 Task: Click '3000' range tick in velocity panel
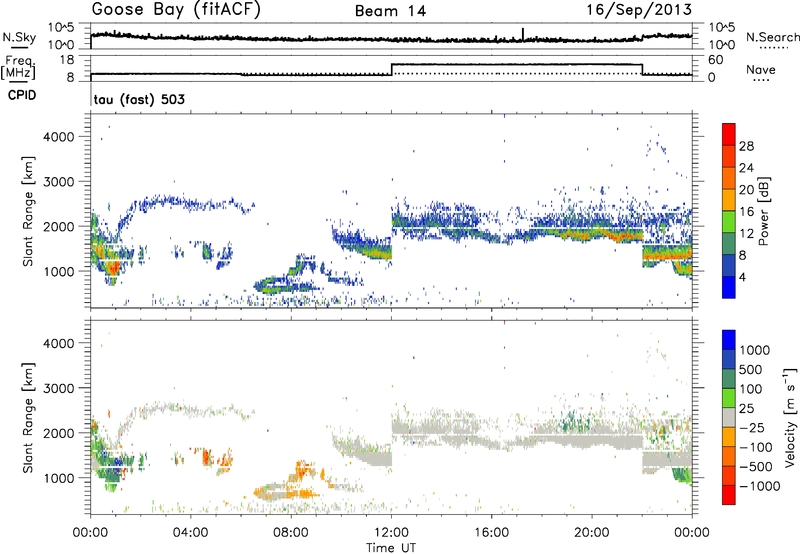pyautogui.click(x=60, y=388)
